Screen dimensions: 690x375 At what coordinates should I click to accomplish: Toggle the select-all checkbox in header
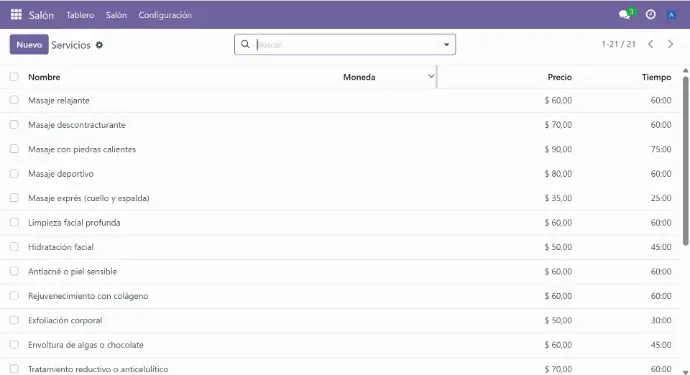pyautogui.click(x=14, y=77)
